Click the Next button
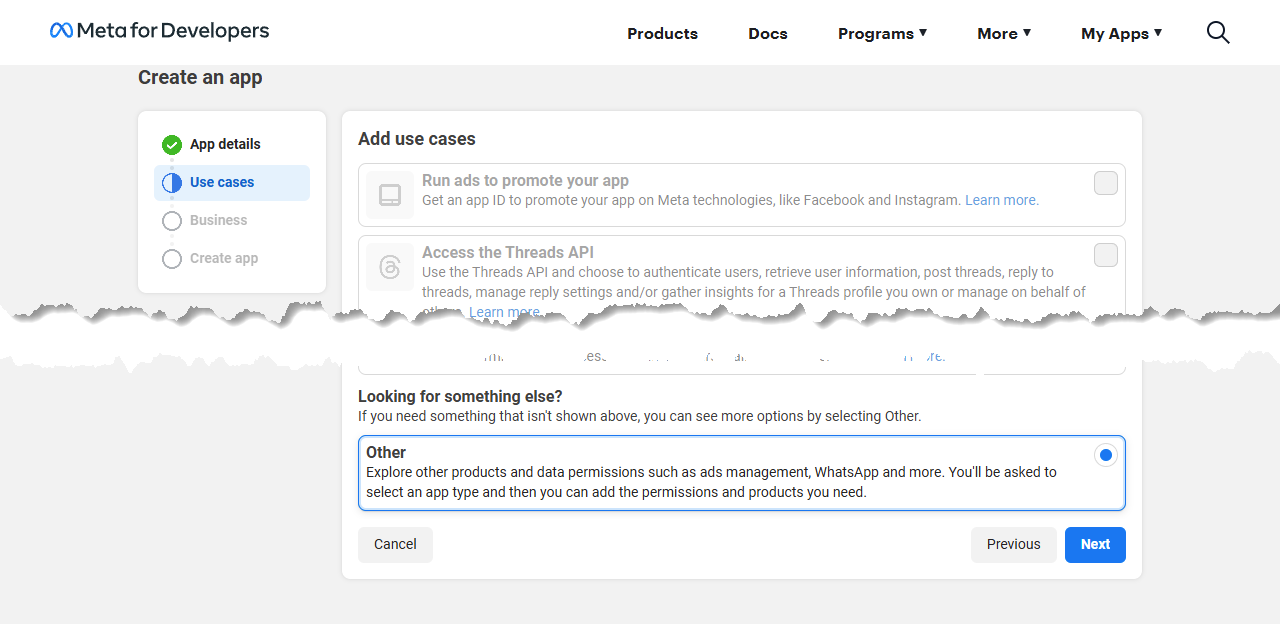1280x624 pixels. point(1095,544)
